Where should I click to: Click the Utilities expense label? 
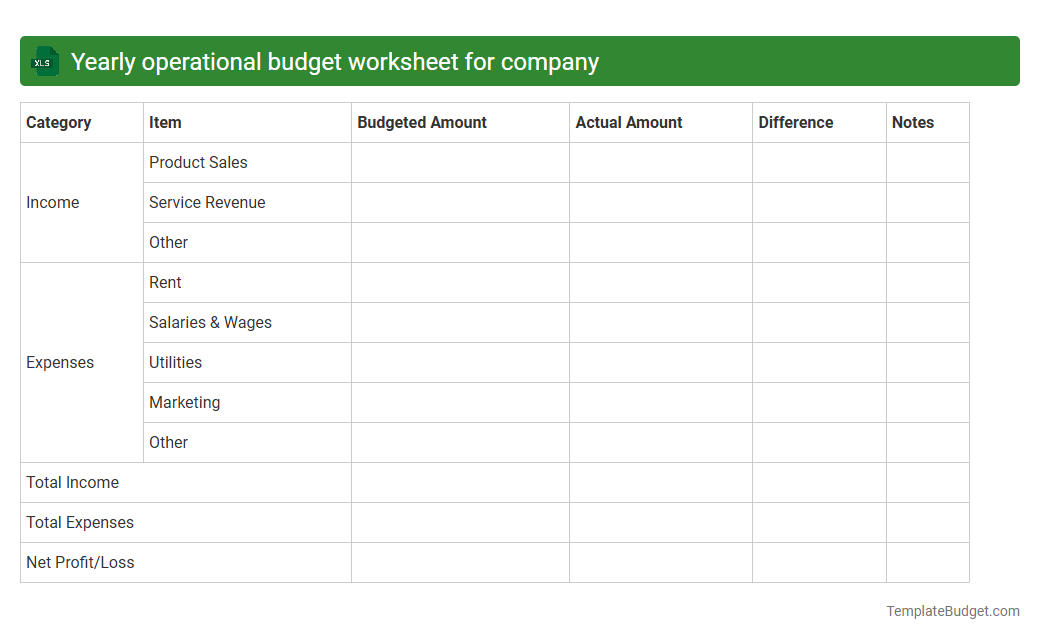click(x=175, y=362)
